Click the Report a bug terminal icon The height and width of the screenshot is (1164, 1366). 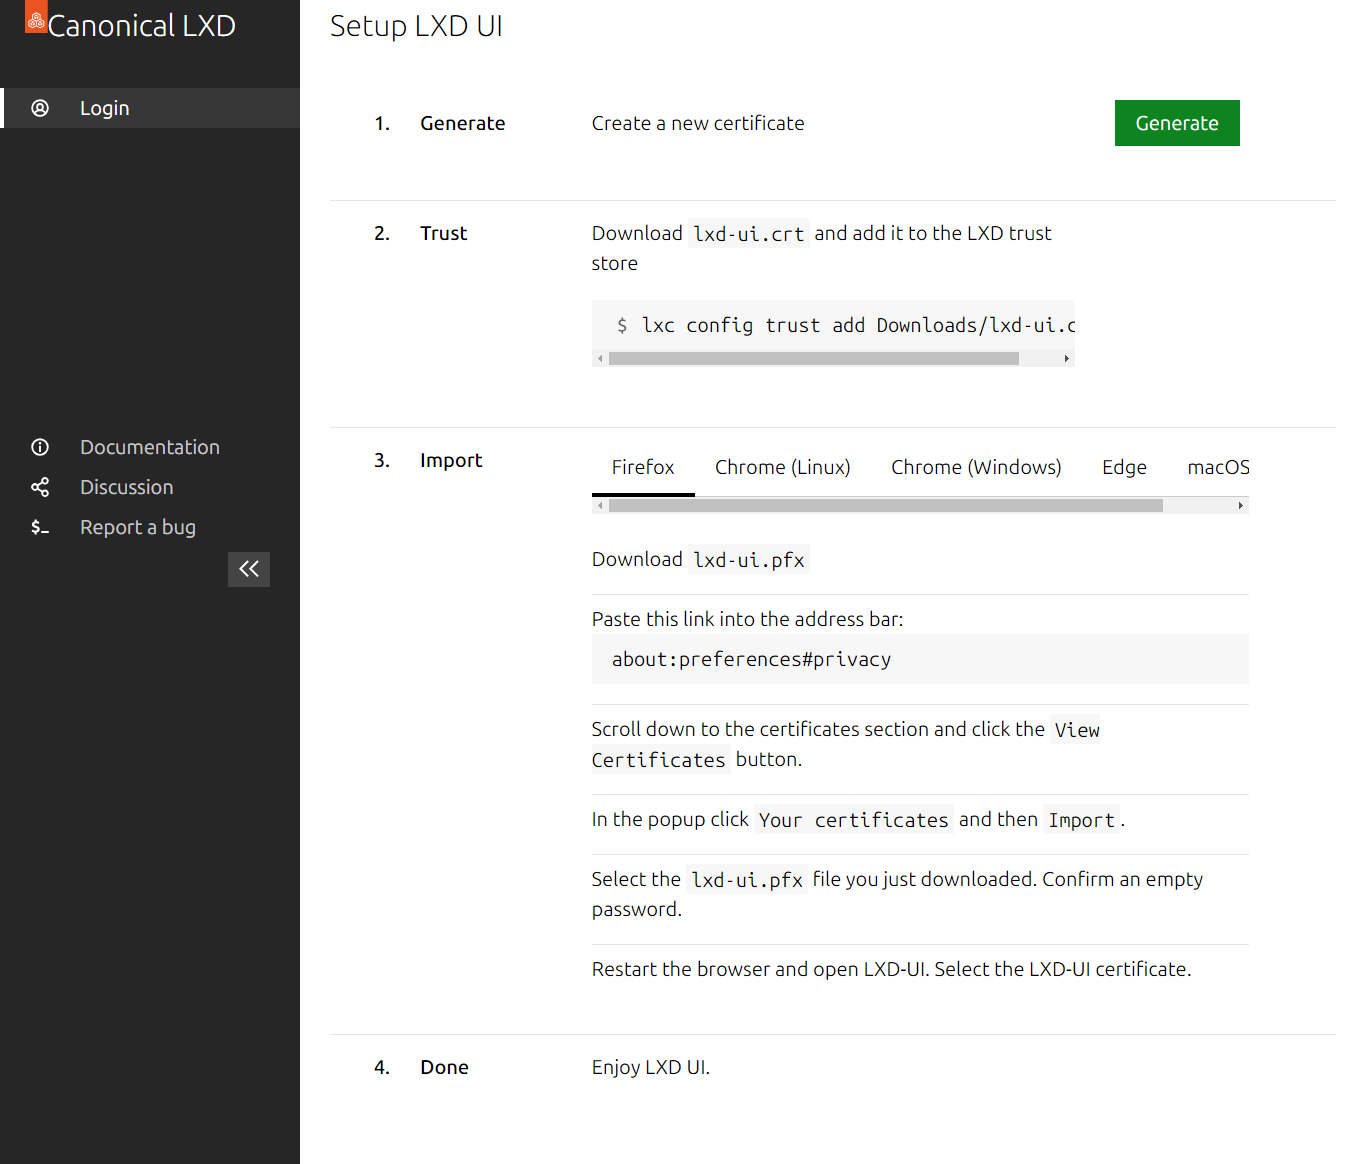pyautogui.click(x=40, y=527)
